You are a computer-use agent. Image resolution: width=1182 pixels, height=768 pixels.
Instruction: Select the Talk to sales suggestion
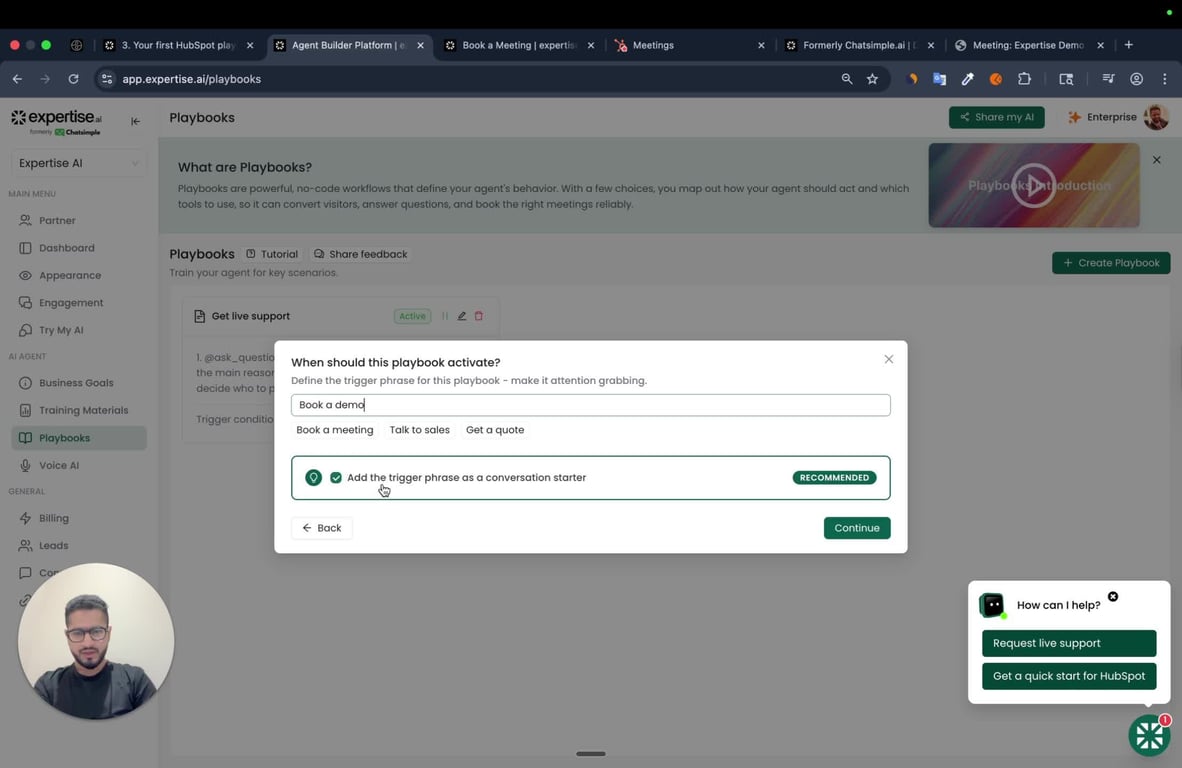(x=419, y=430)
